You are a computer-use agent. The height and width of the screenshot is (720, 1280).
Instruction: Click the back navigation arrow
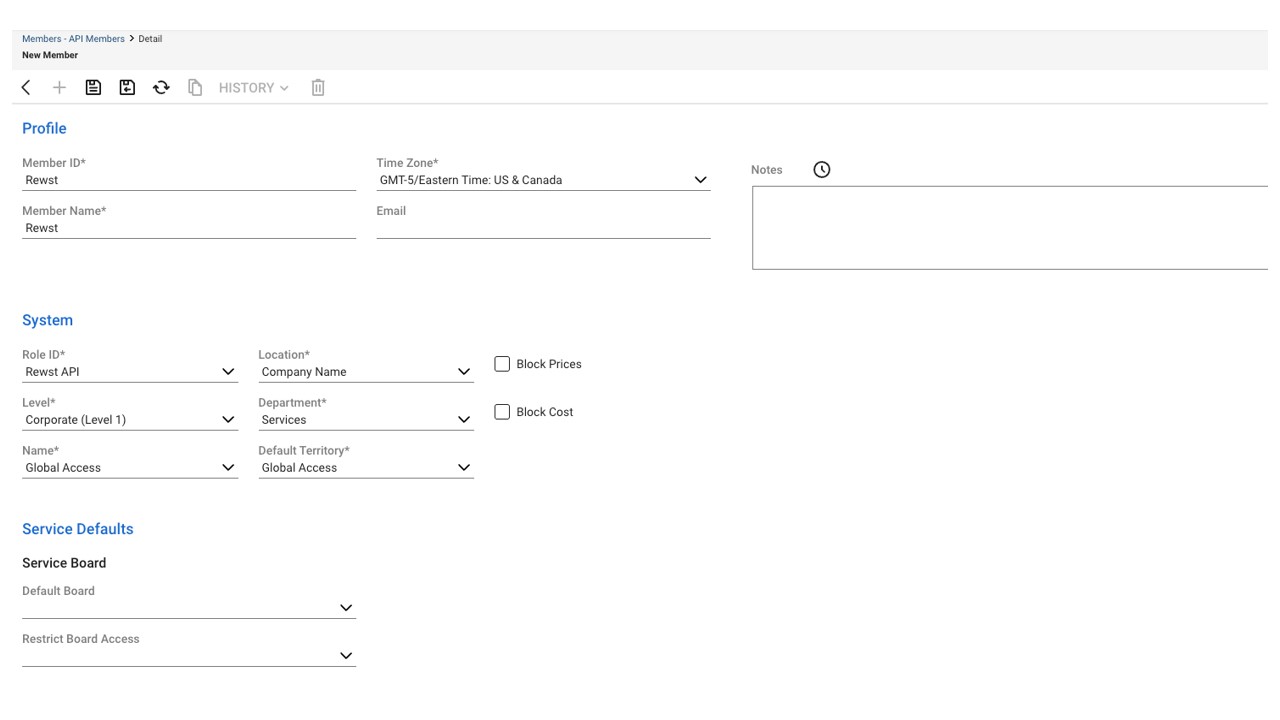coord(25,87)
